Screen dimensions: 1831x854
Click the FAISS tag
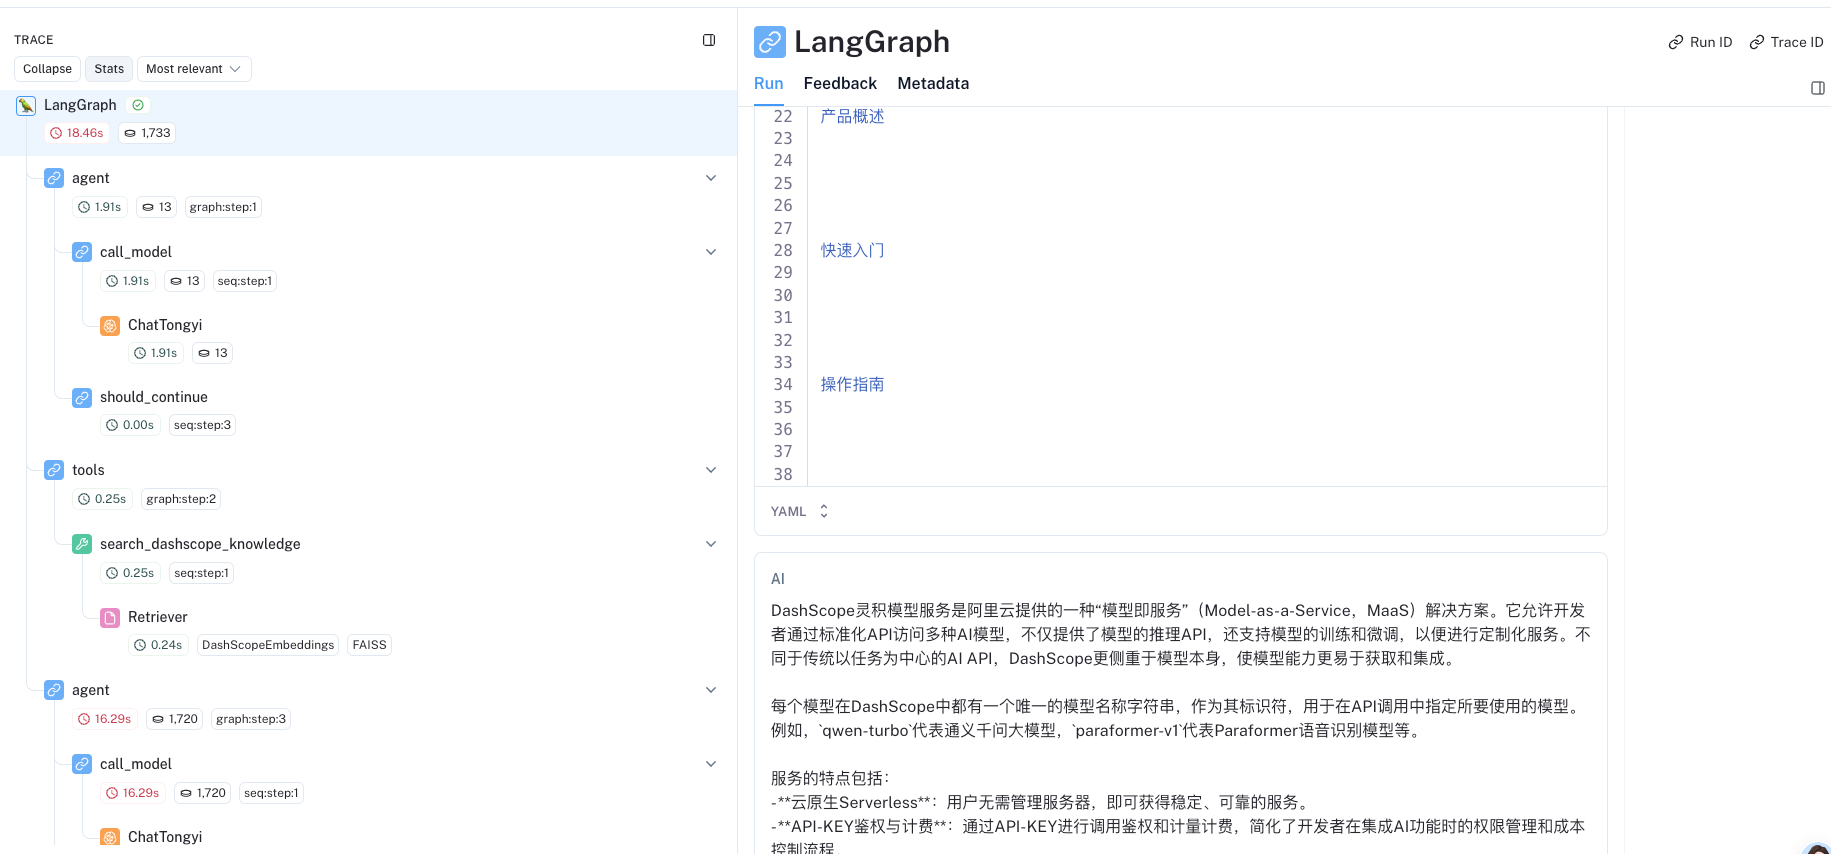click(x=369, y=645)
